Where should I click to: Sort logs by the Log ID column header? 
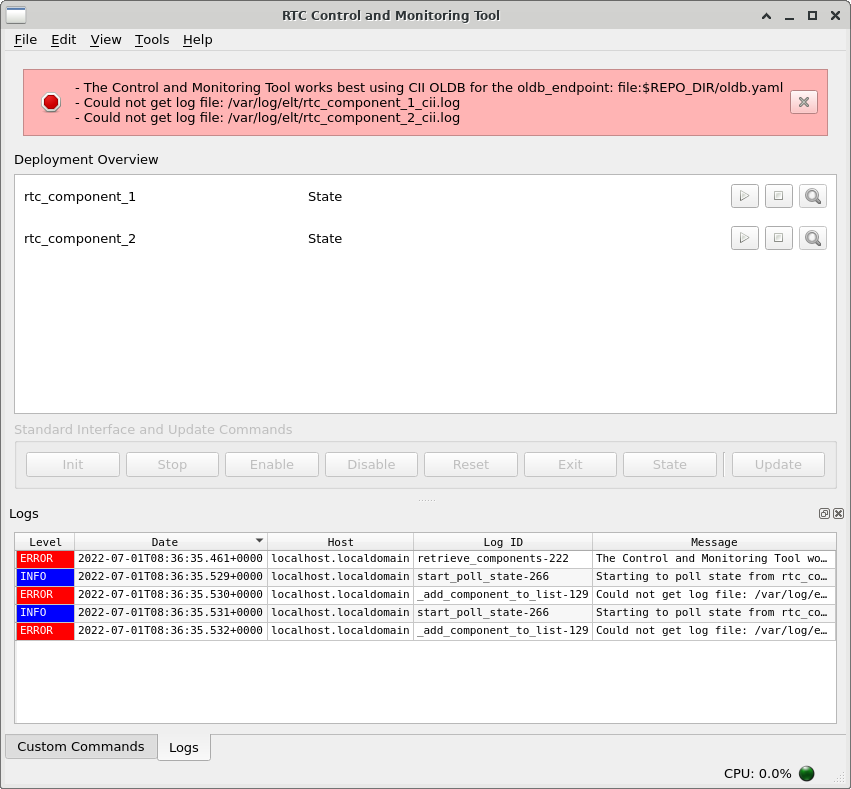502,542
